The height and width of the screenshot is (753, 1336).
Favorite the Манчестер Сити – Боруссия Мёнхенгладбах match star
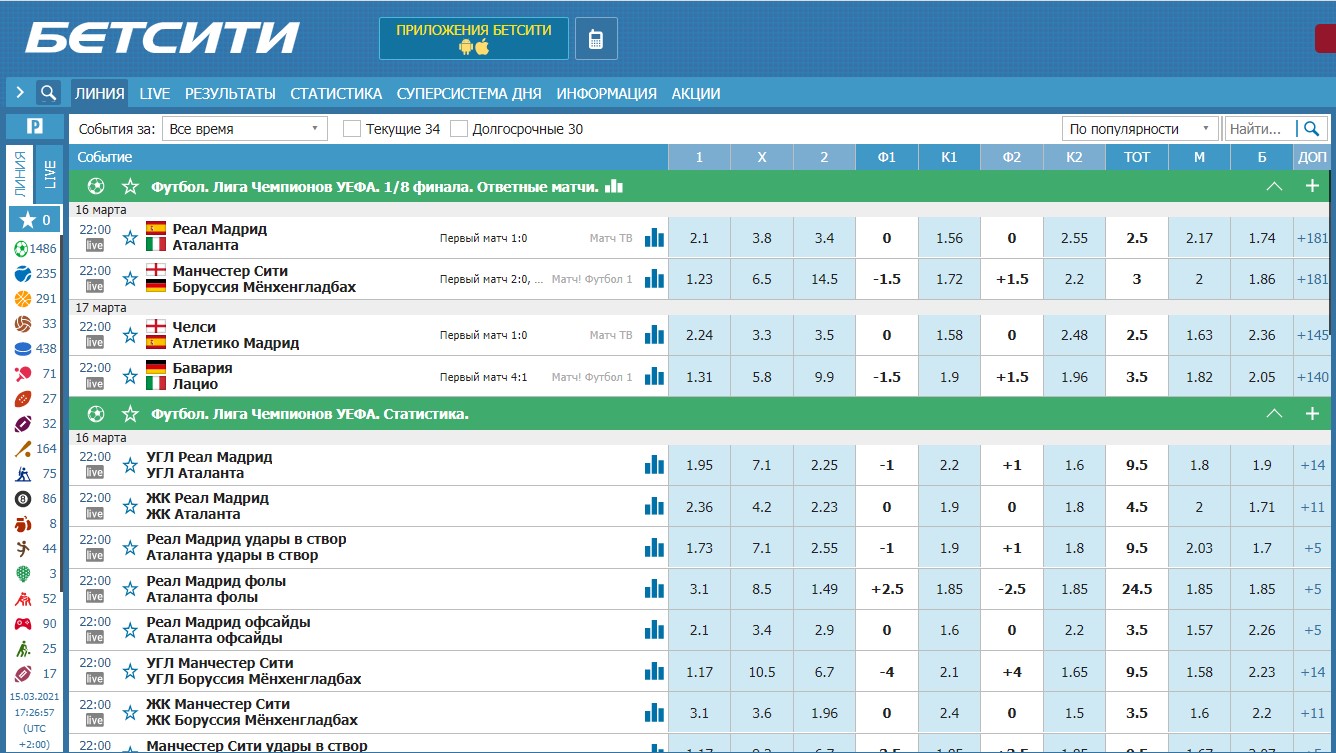coord(129,279)
